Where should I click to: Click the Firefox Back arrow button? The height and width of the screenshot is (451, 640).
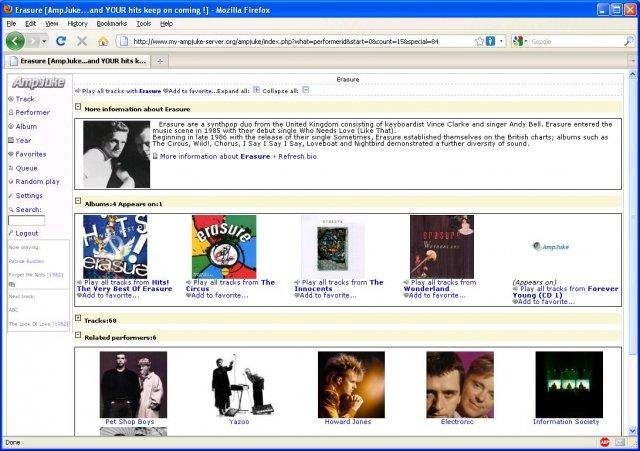[x=15, y=41]
